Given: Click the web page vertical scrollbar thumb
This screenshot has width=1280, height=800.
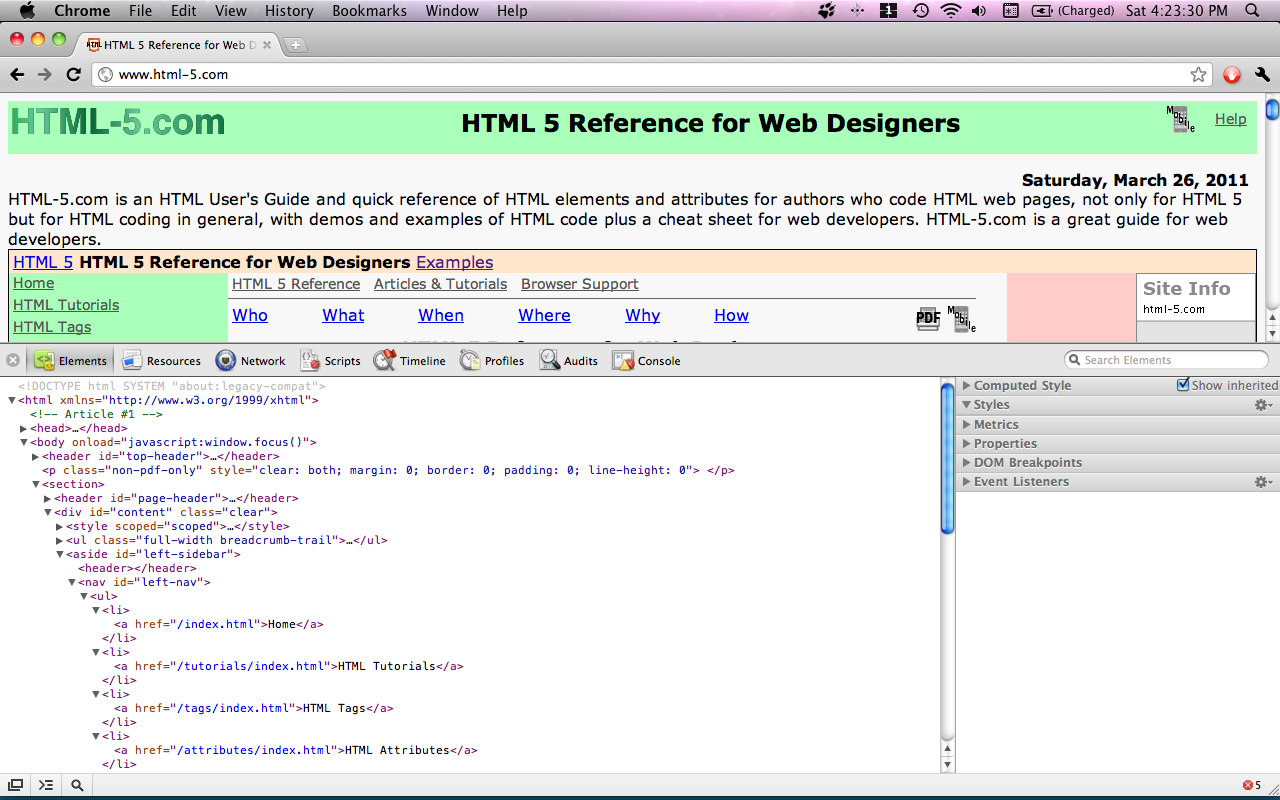Looking at the screenshot, I should [x=1272, y=108].
